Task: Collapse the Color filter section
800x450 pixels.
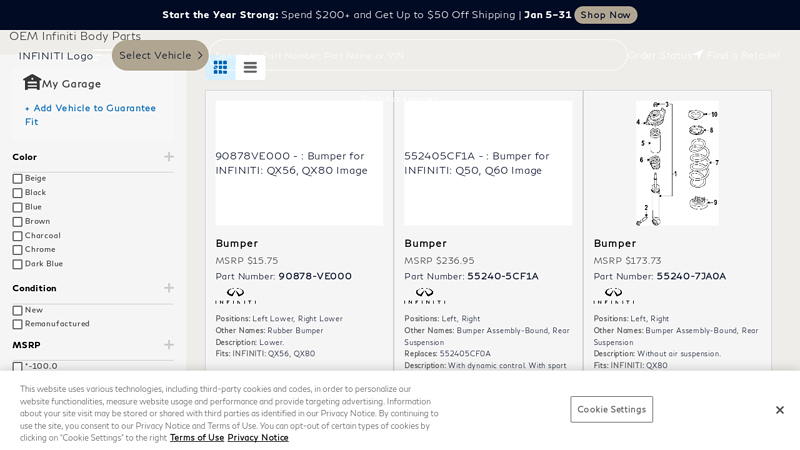Action: tap(169, 157)
